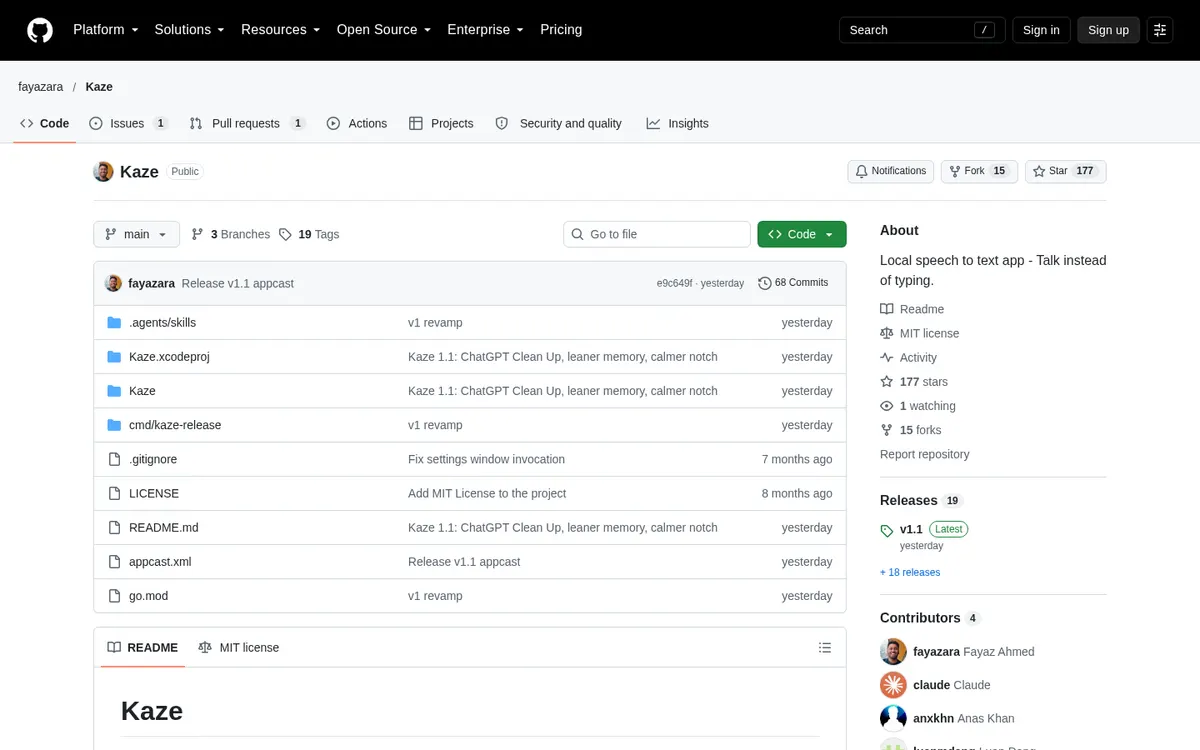The width and height of the screenshot is (1200, 750).
Task: Fork the repository with Fork button
Action: point(979,172)
